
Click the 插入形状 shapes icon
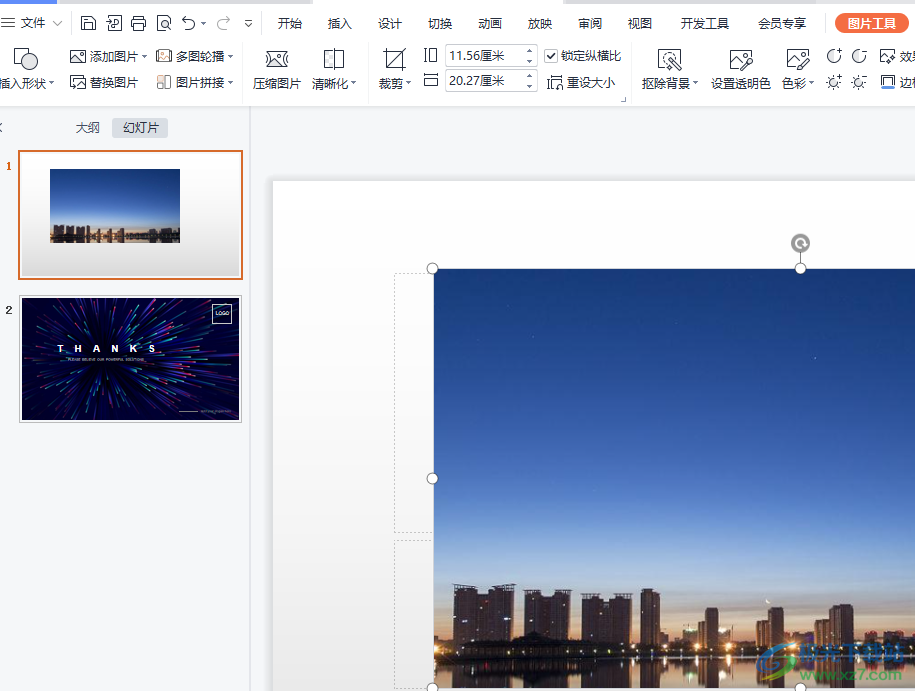(x=25, y=59)
